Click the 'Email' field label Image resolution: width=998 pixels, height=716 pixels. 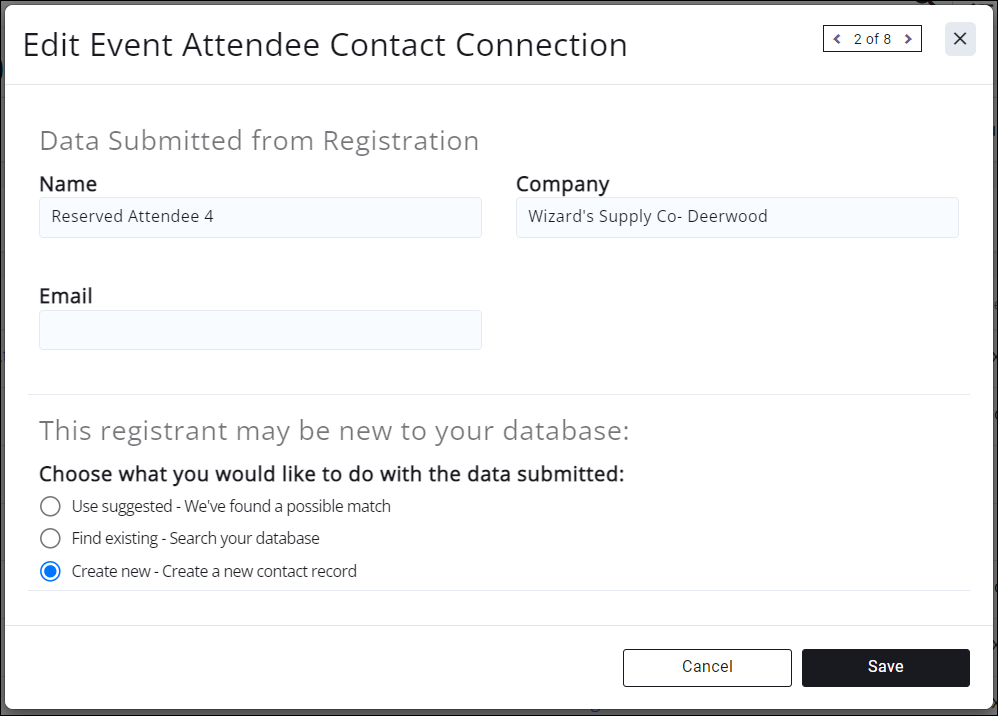pos(66,296)
